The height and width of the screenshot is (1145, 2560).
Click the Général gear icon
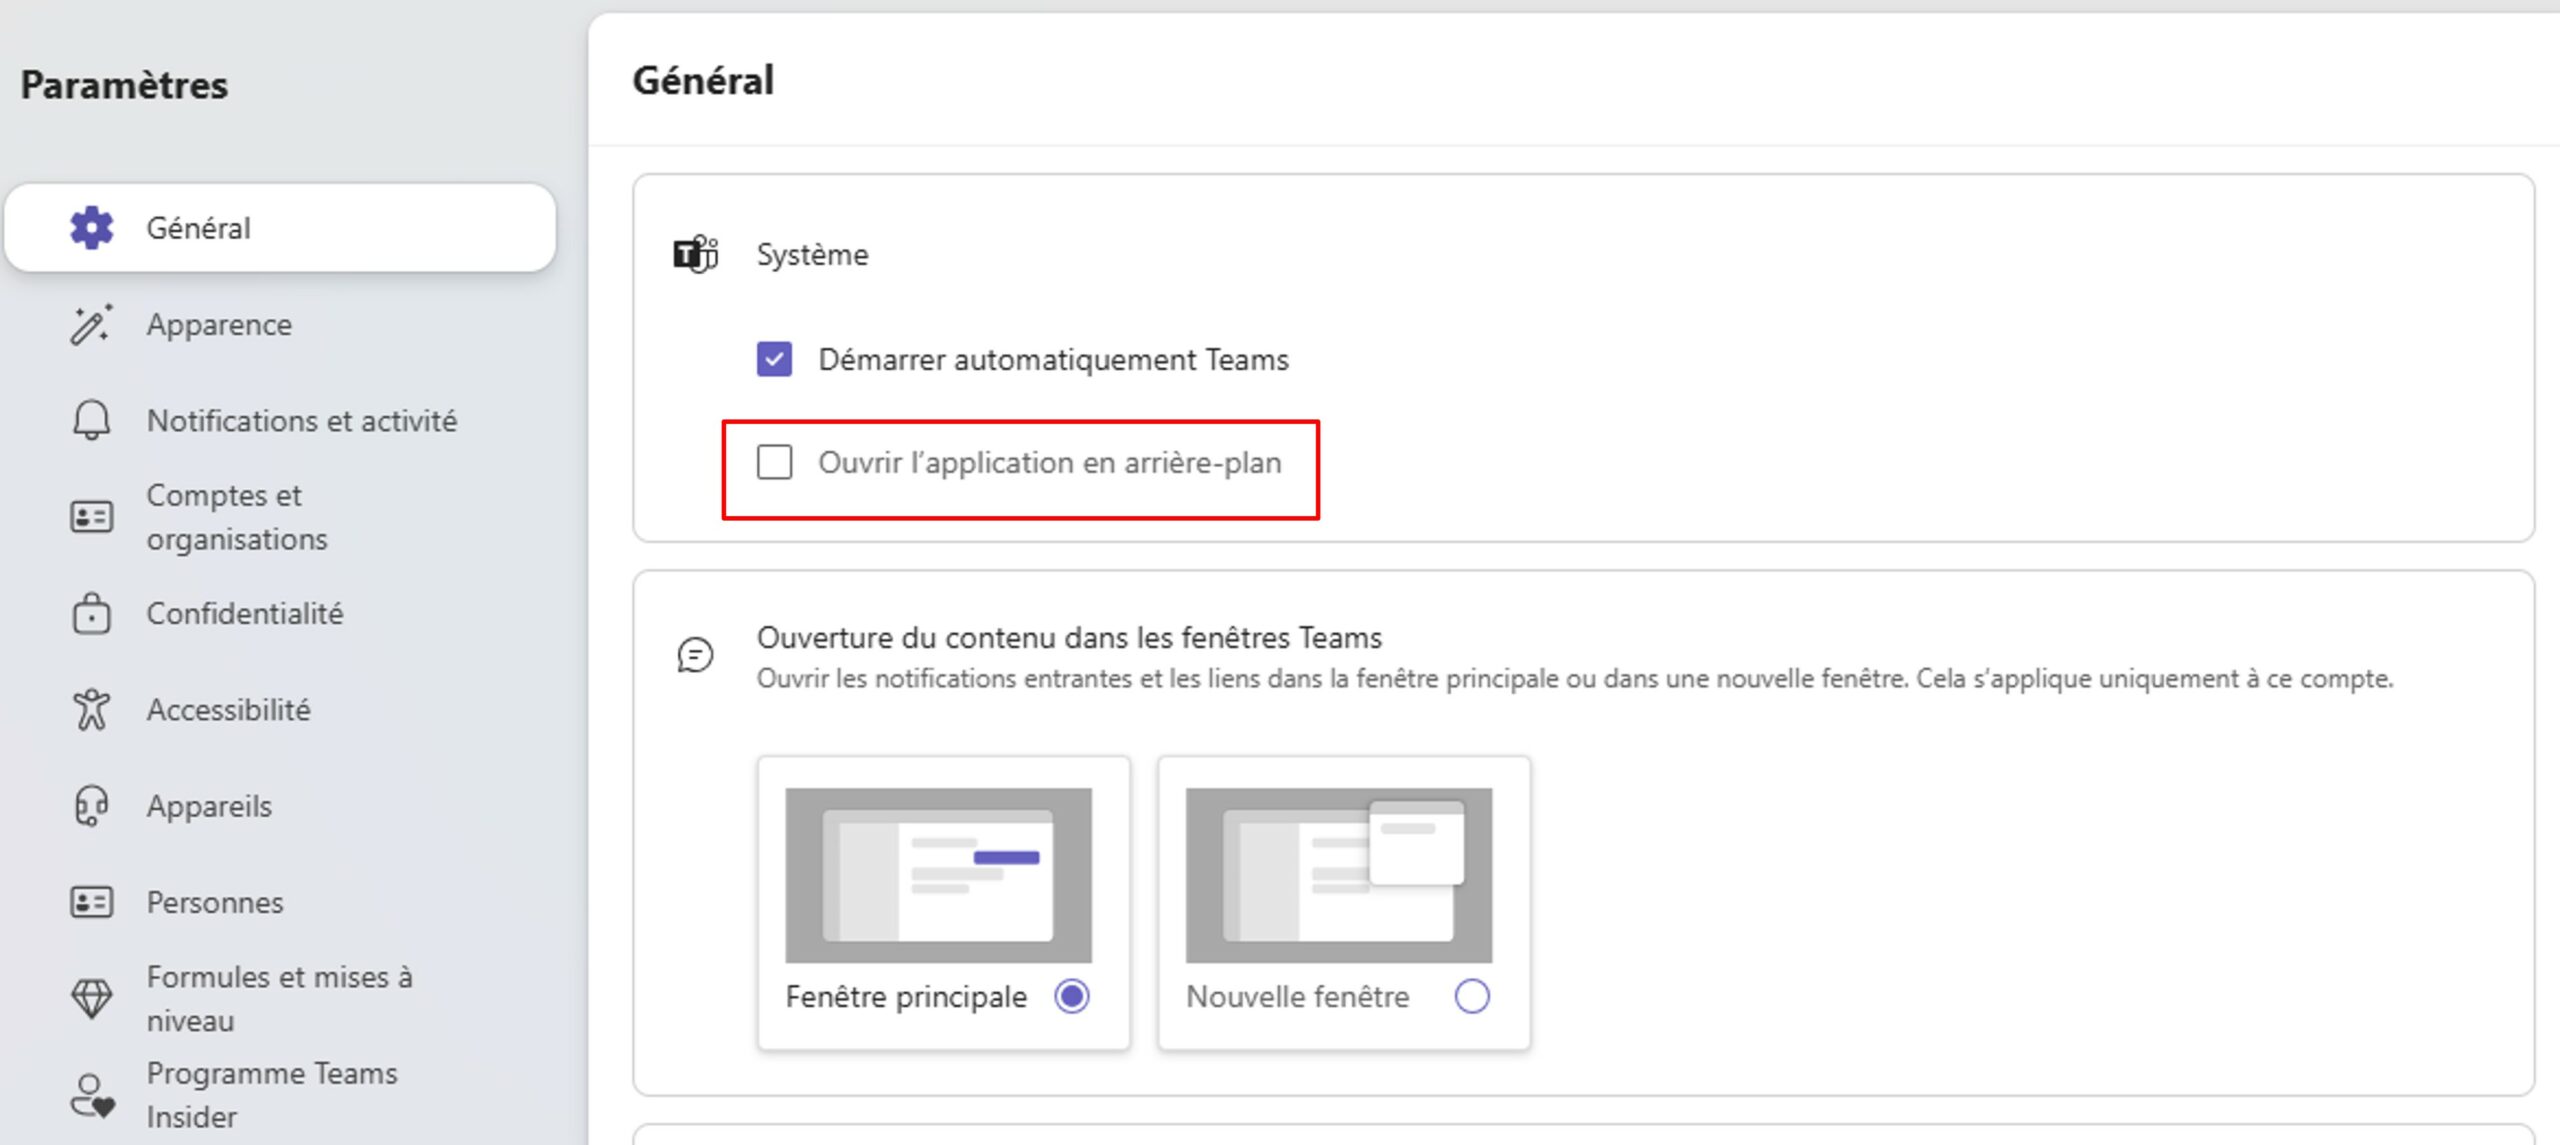click(92, 228)
